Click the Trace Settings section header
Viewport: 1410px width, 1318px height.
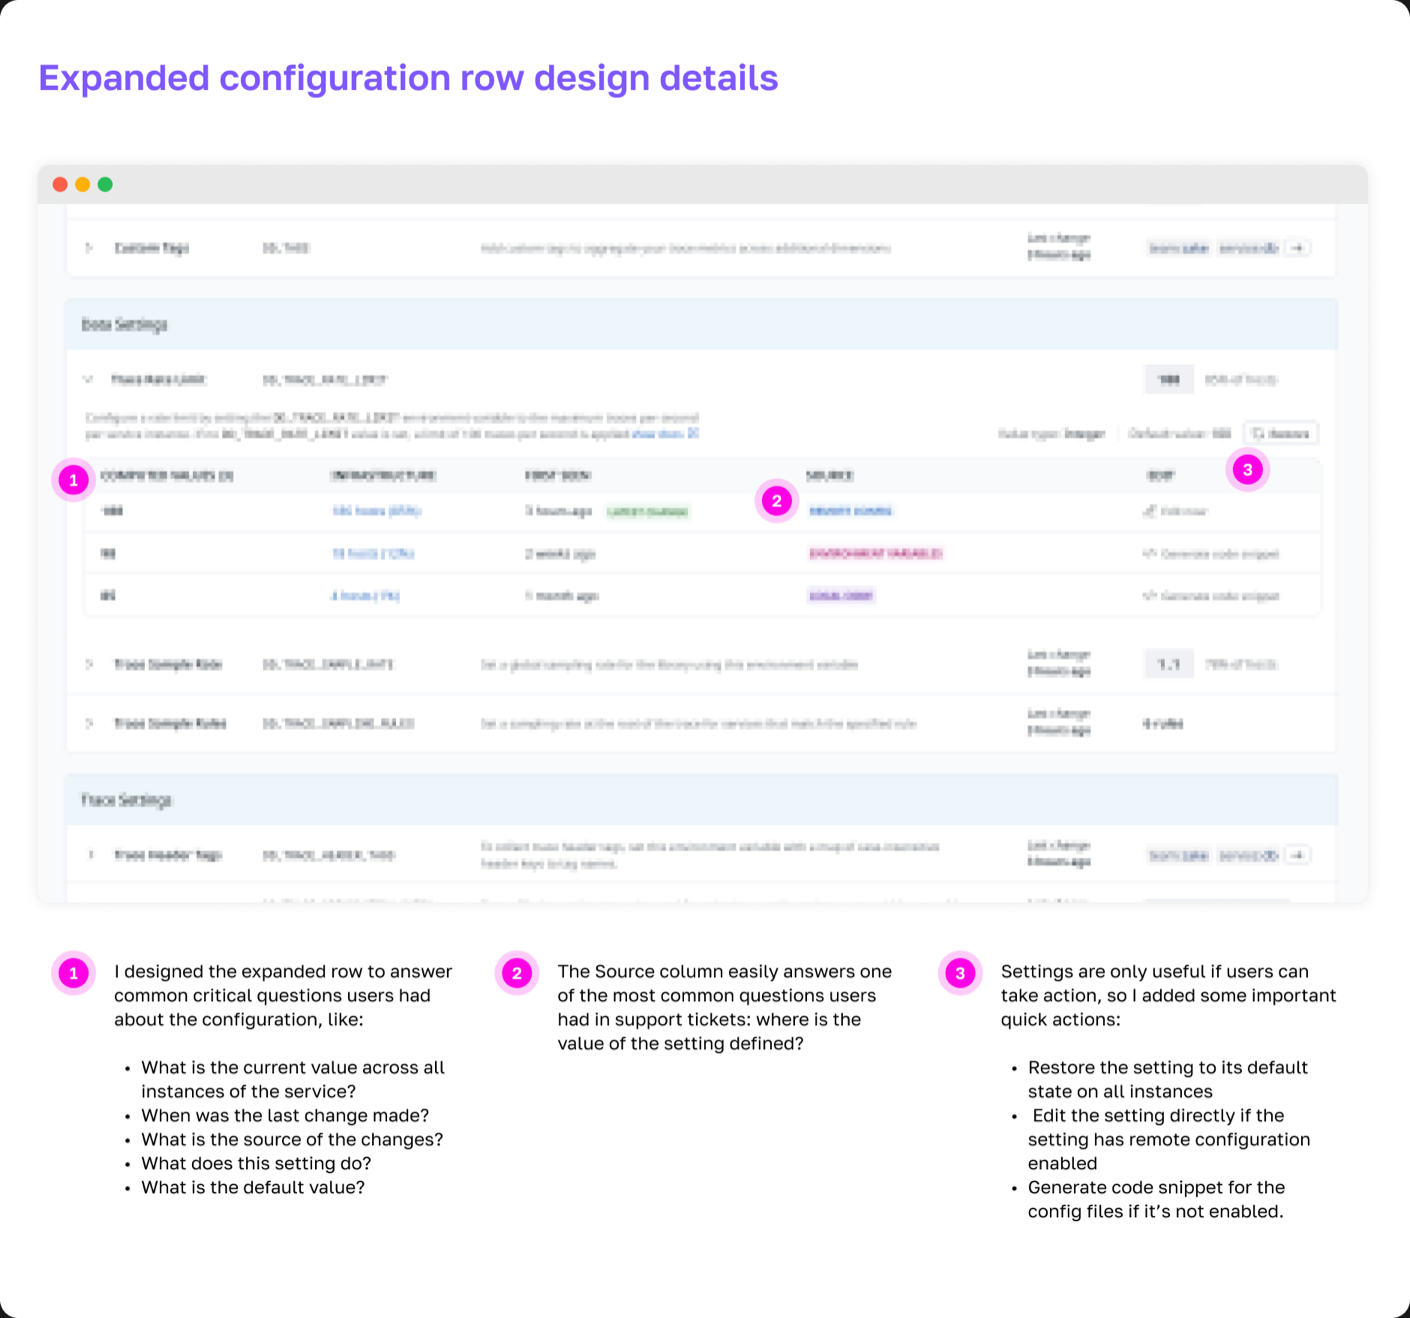[701, 800]
